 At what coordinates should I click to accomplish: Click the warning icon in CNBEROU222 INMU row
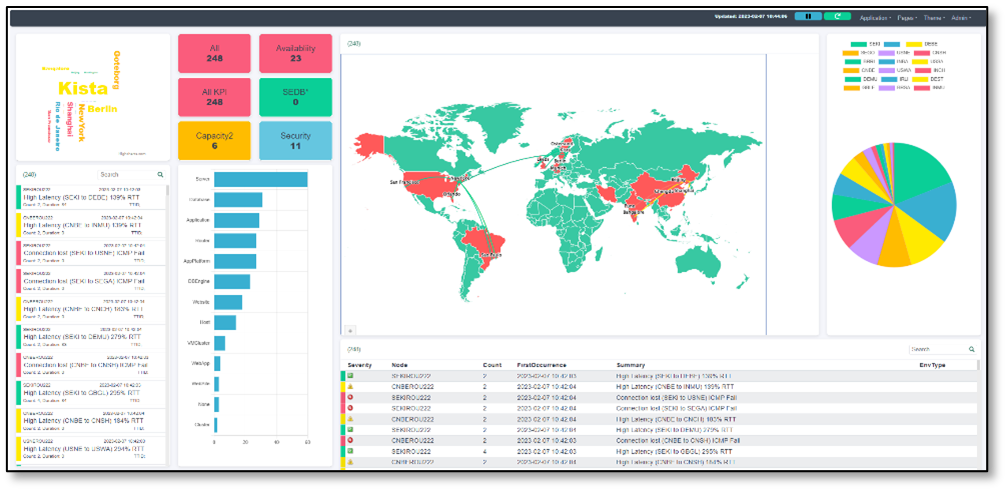tap(350, 386)
